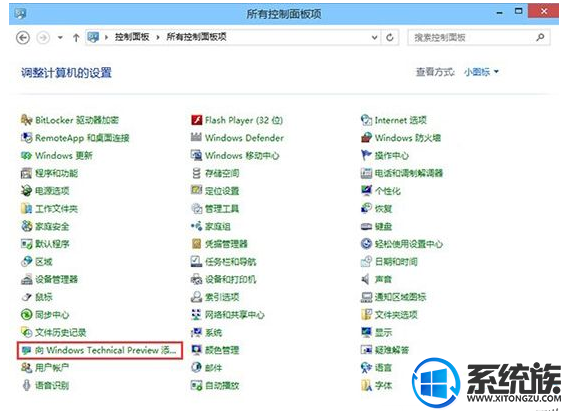Viewport: 561px width, 411px height.
Task: Expand address bar history dropdown arrow
Action: 374,37
